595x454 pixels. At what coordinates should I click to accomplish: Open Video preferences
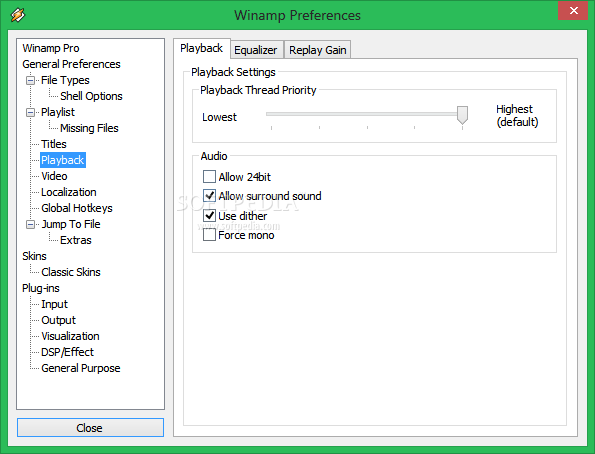54,176
